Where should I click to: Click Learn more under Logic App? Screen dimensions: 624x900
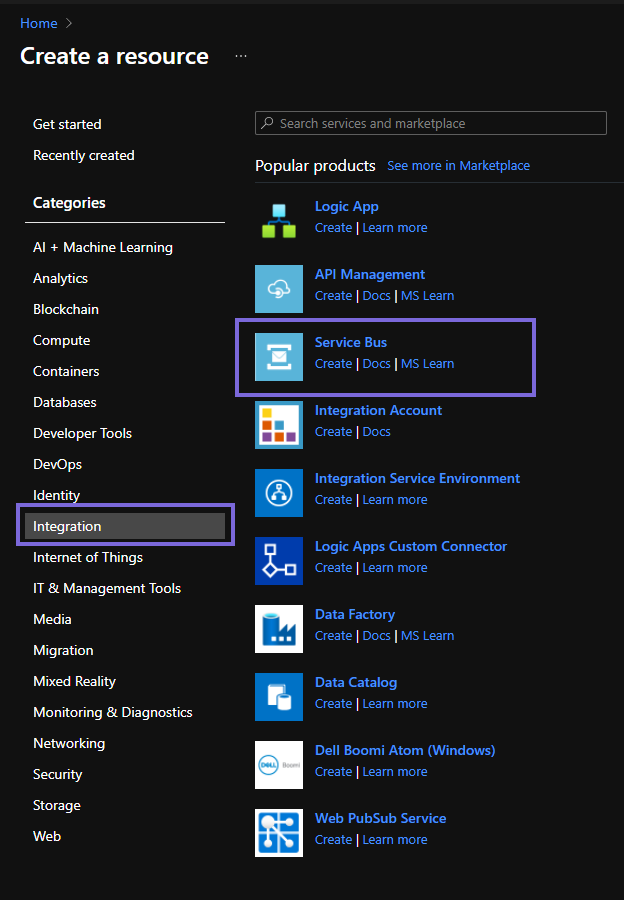(395, 228)
